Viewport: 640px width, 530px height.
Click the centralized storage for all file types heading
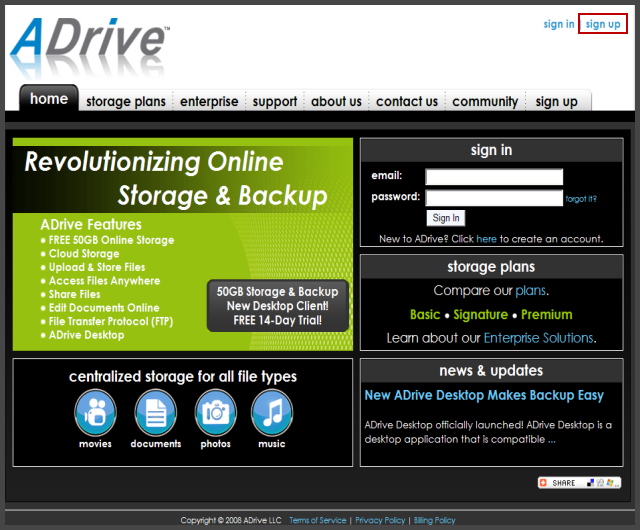tap(182, 376)
